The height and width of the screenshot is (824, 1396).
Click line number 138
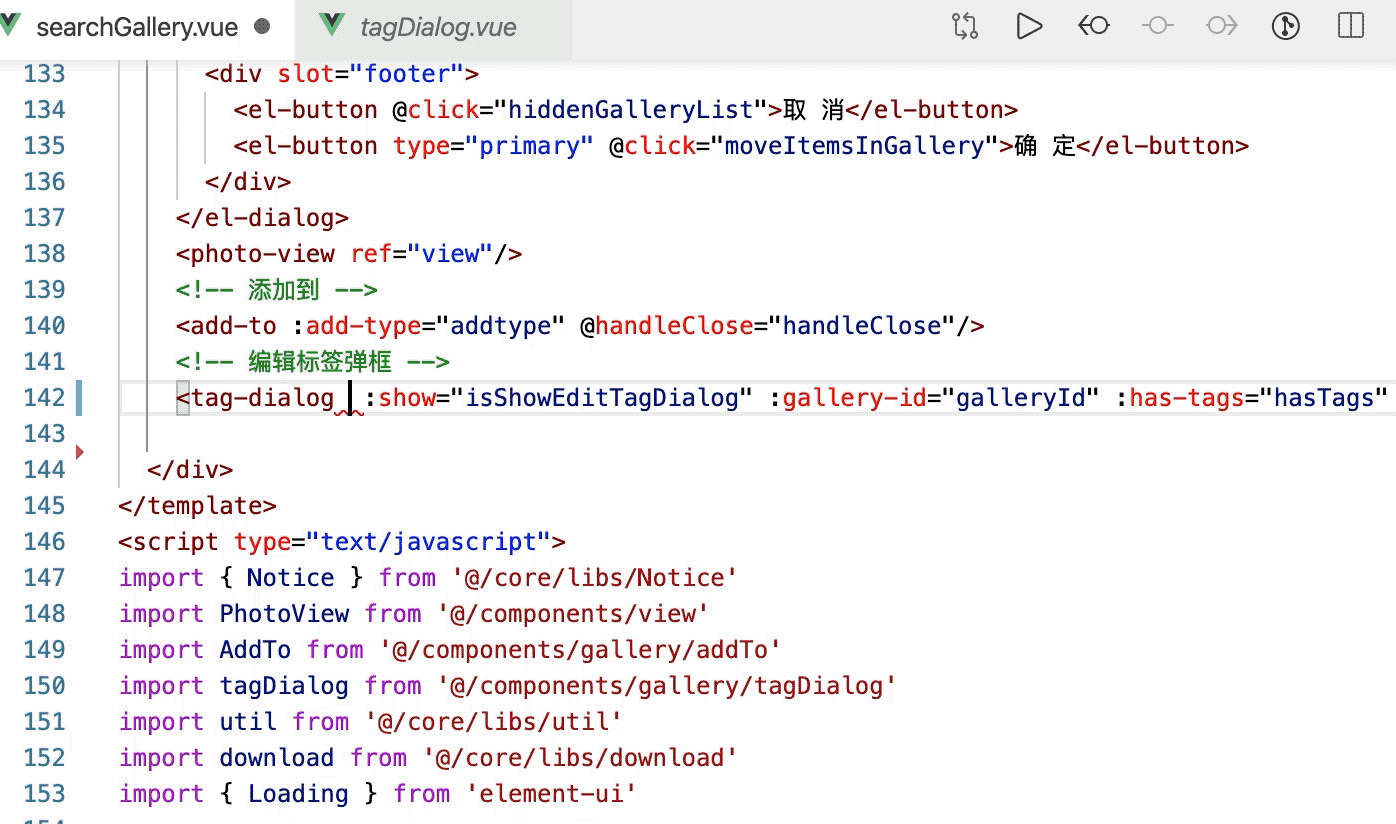click(44, 253)
